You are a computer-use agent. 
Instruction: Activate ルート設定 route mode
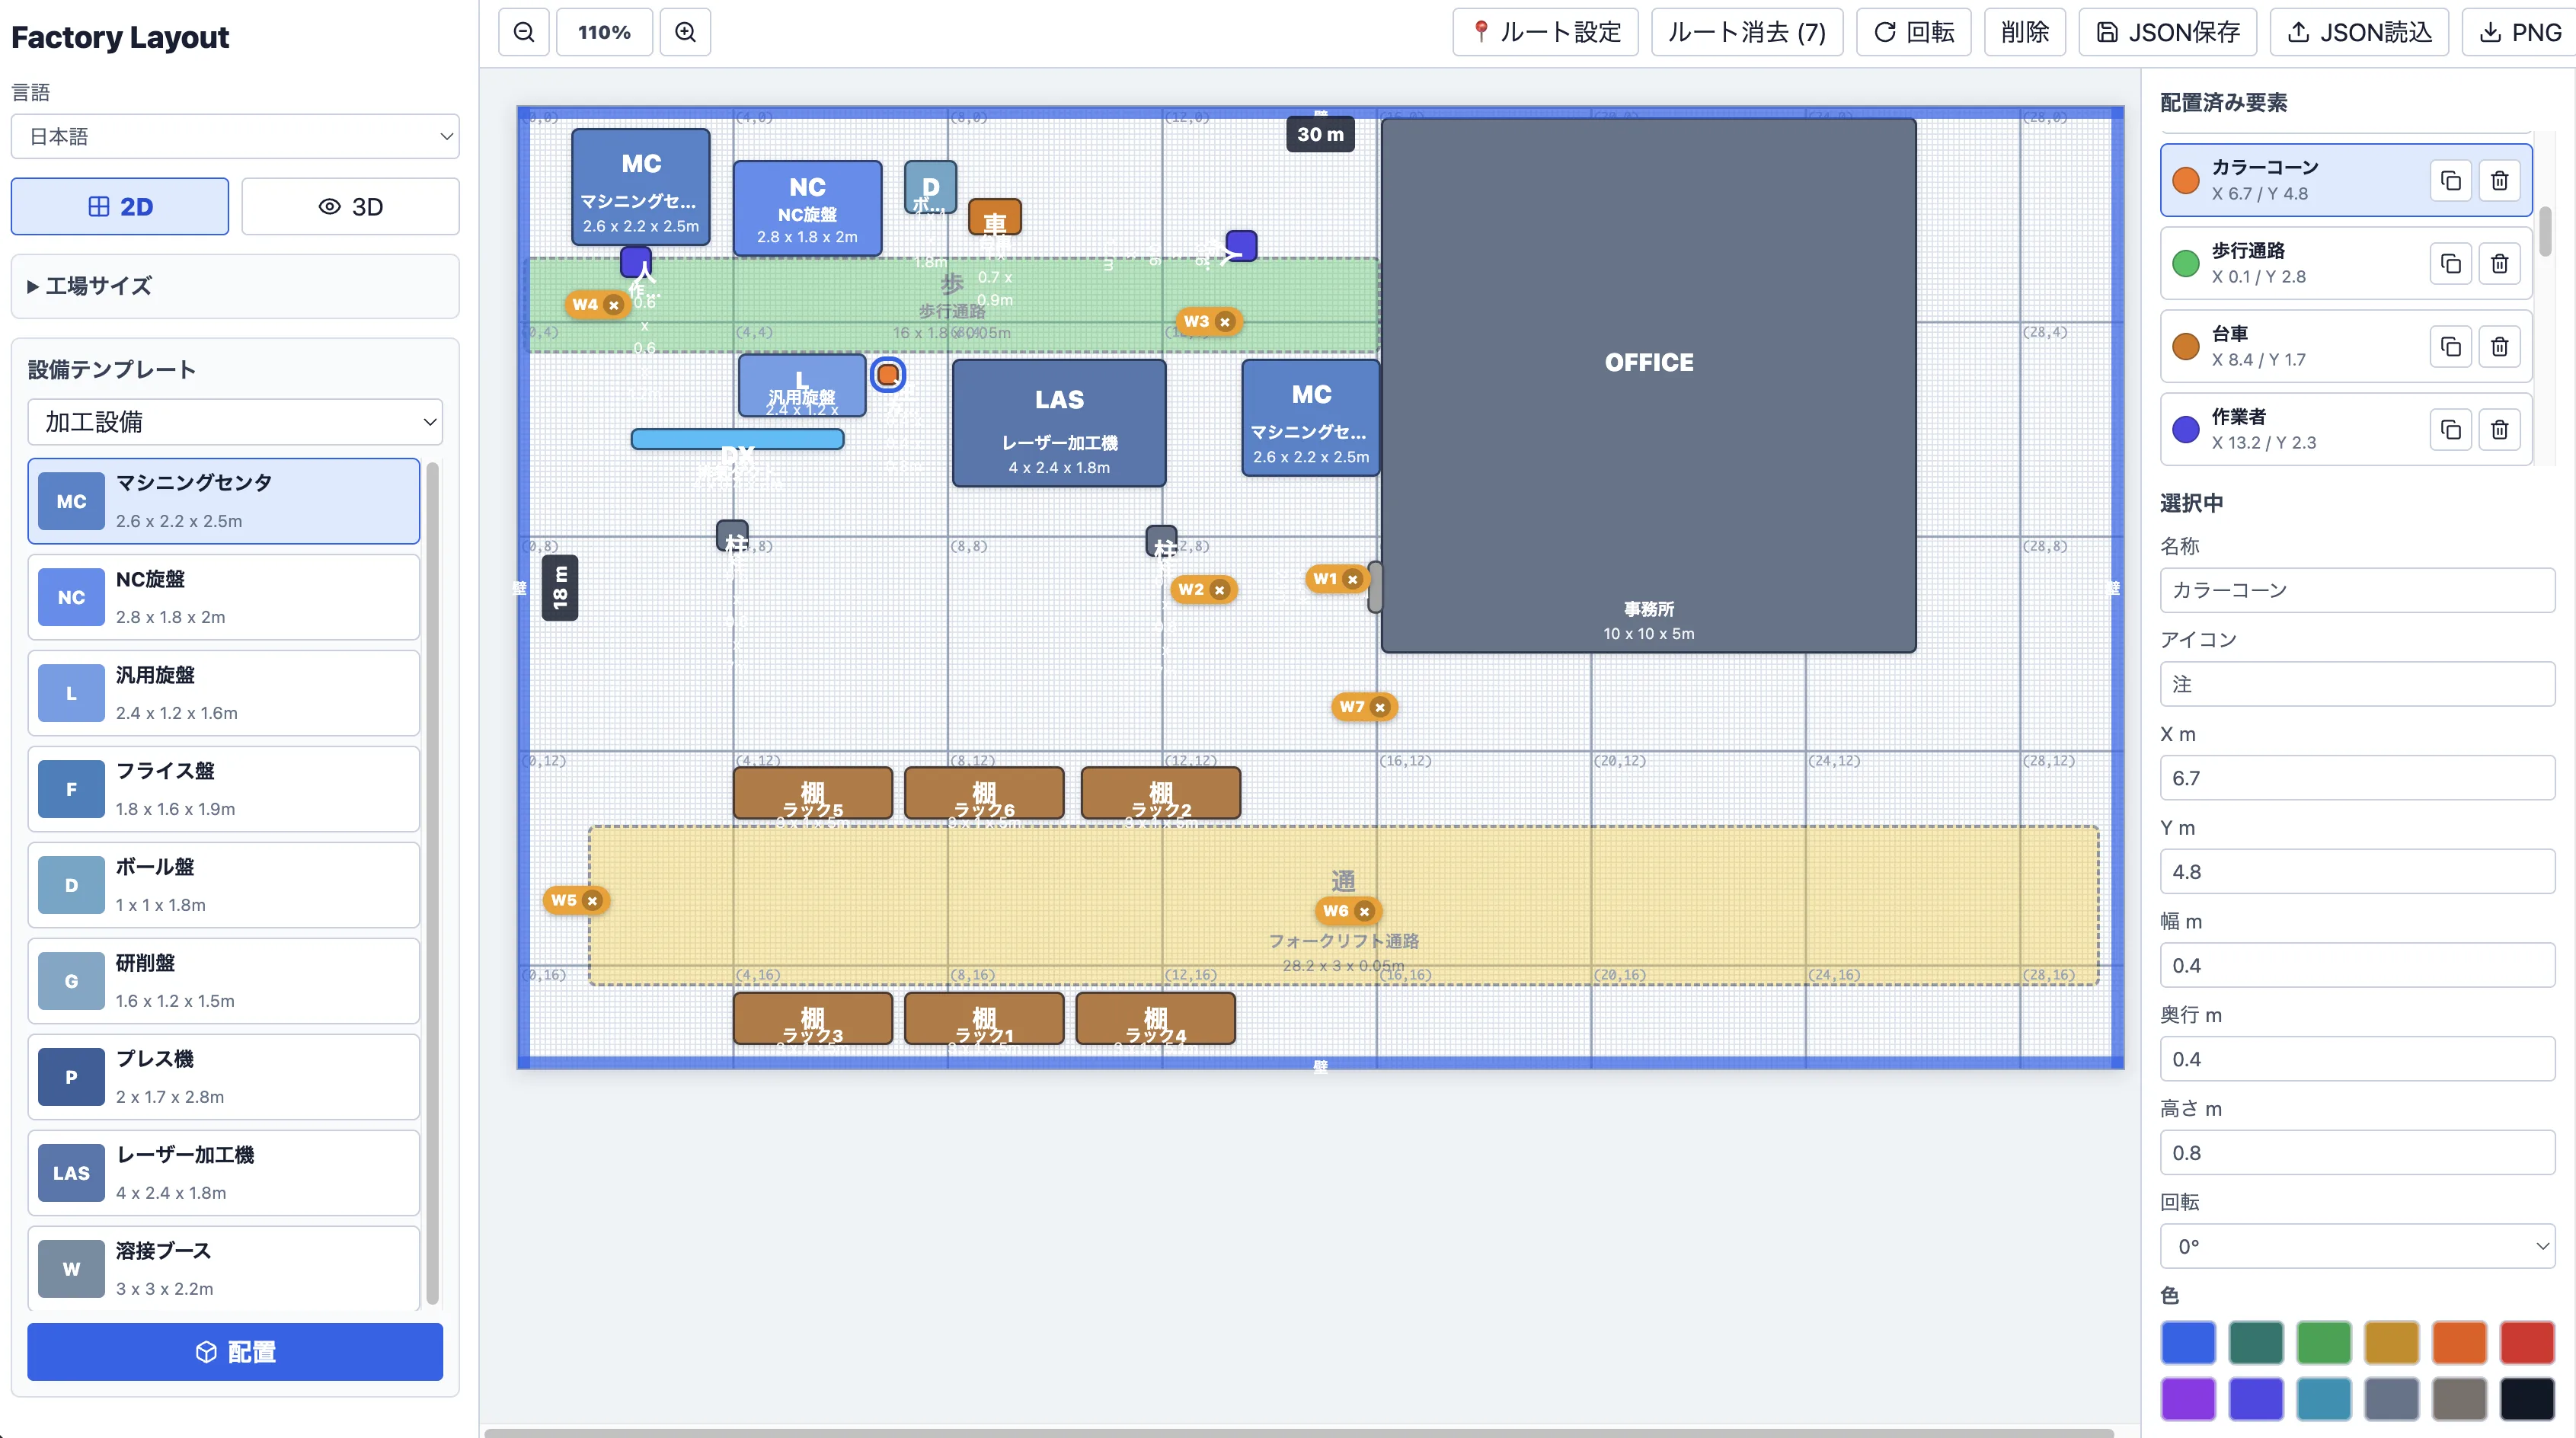tap(1545, 32)
